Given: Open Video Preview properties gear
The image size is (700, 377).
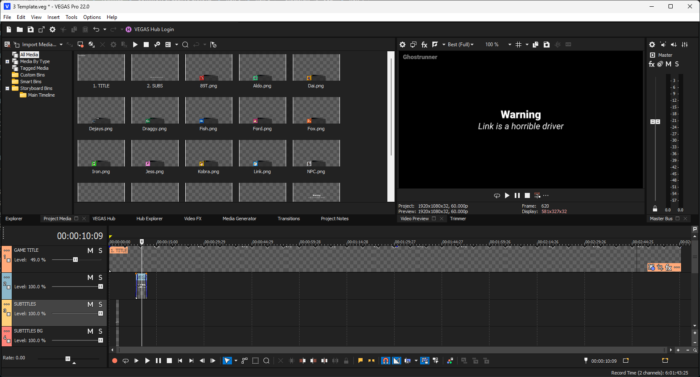Looking at the screenshot, I should [x=402, y=45].
